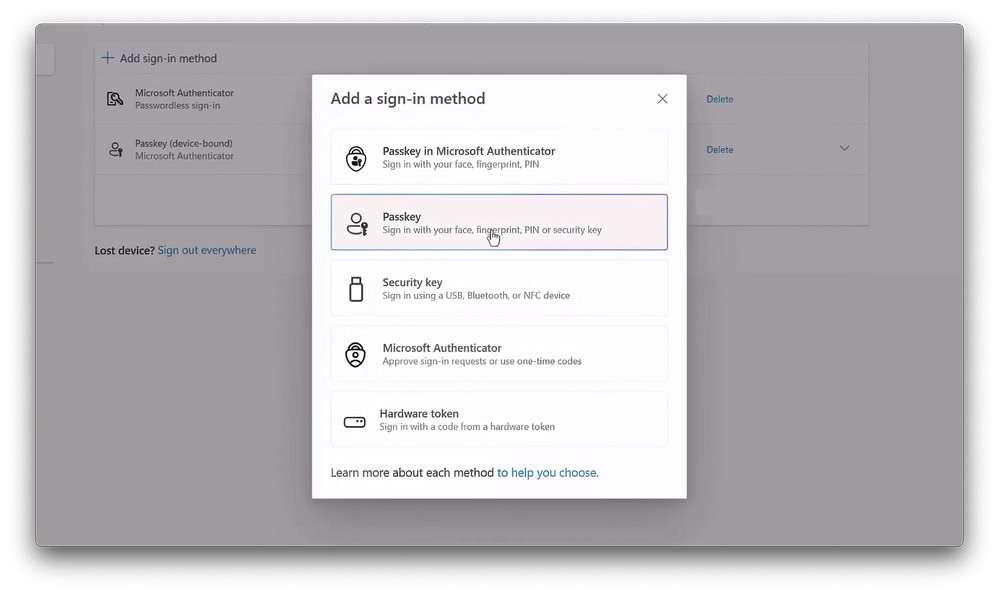Click 'Sign in with a code from a hardware token'

pyautogui.click(x=467, y=427)
